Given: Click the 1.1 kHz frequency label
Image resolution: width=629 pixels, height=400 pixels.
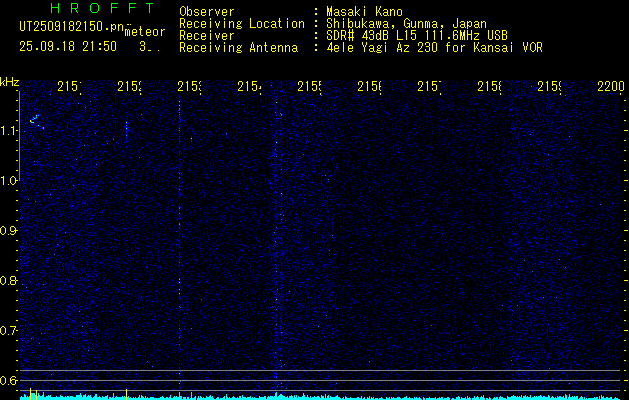Looking at the screenshot, I should point(8,130).
